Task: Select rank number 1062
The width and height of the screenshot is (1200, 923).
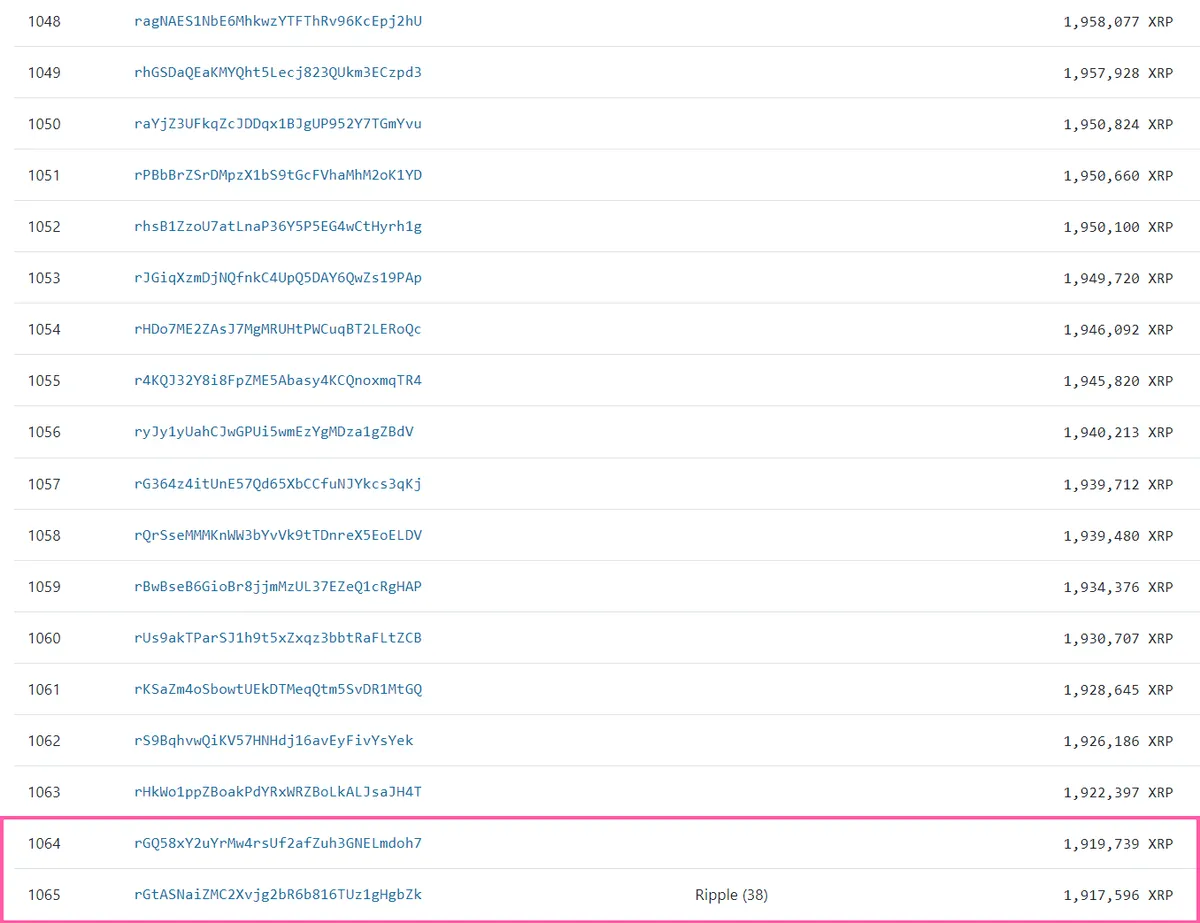Action: pos(44,741)
